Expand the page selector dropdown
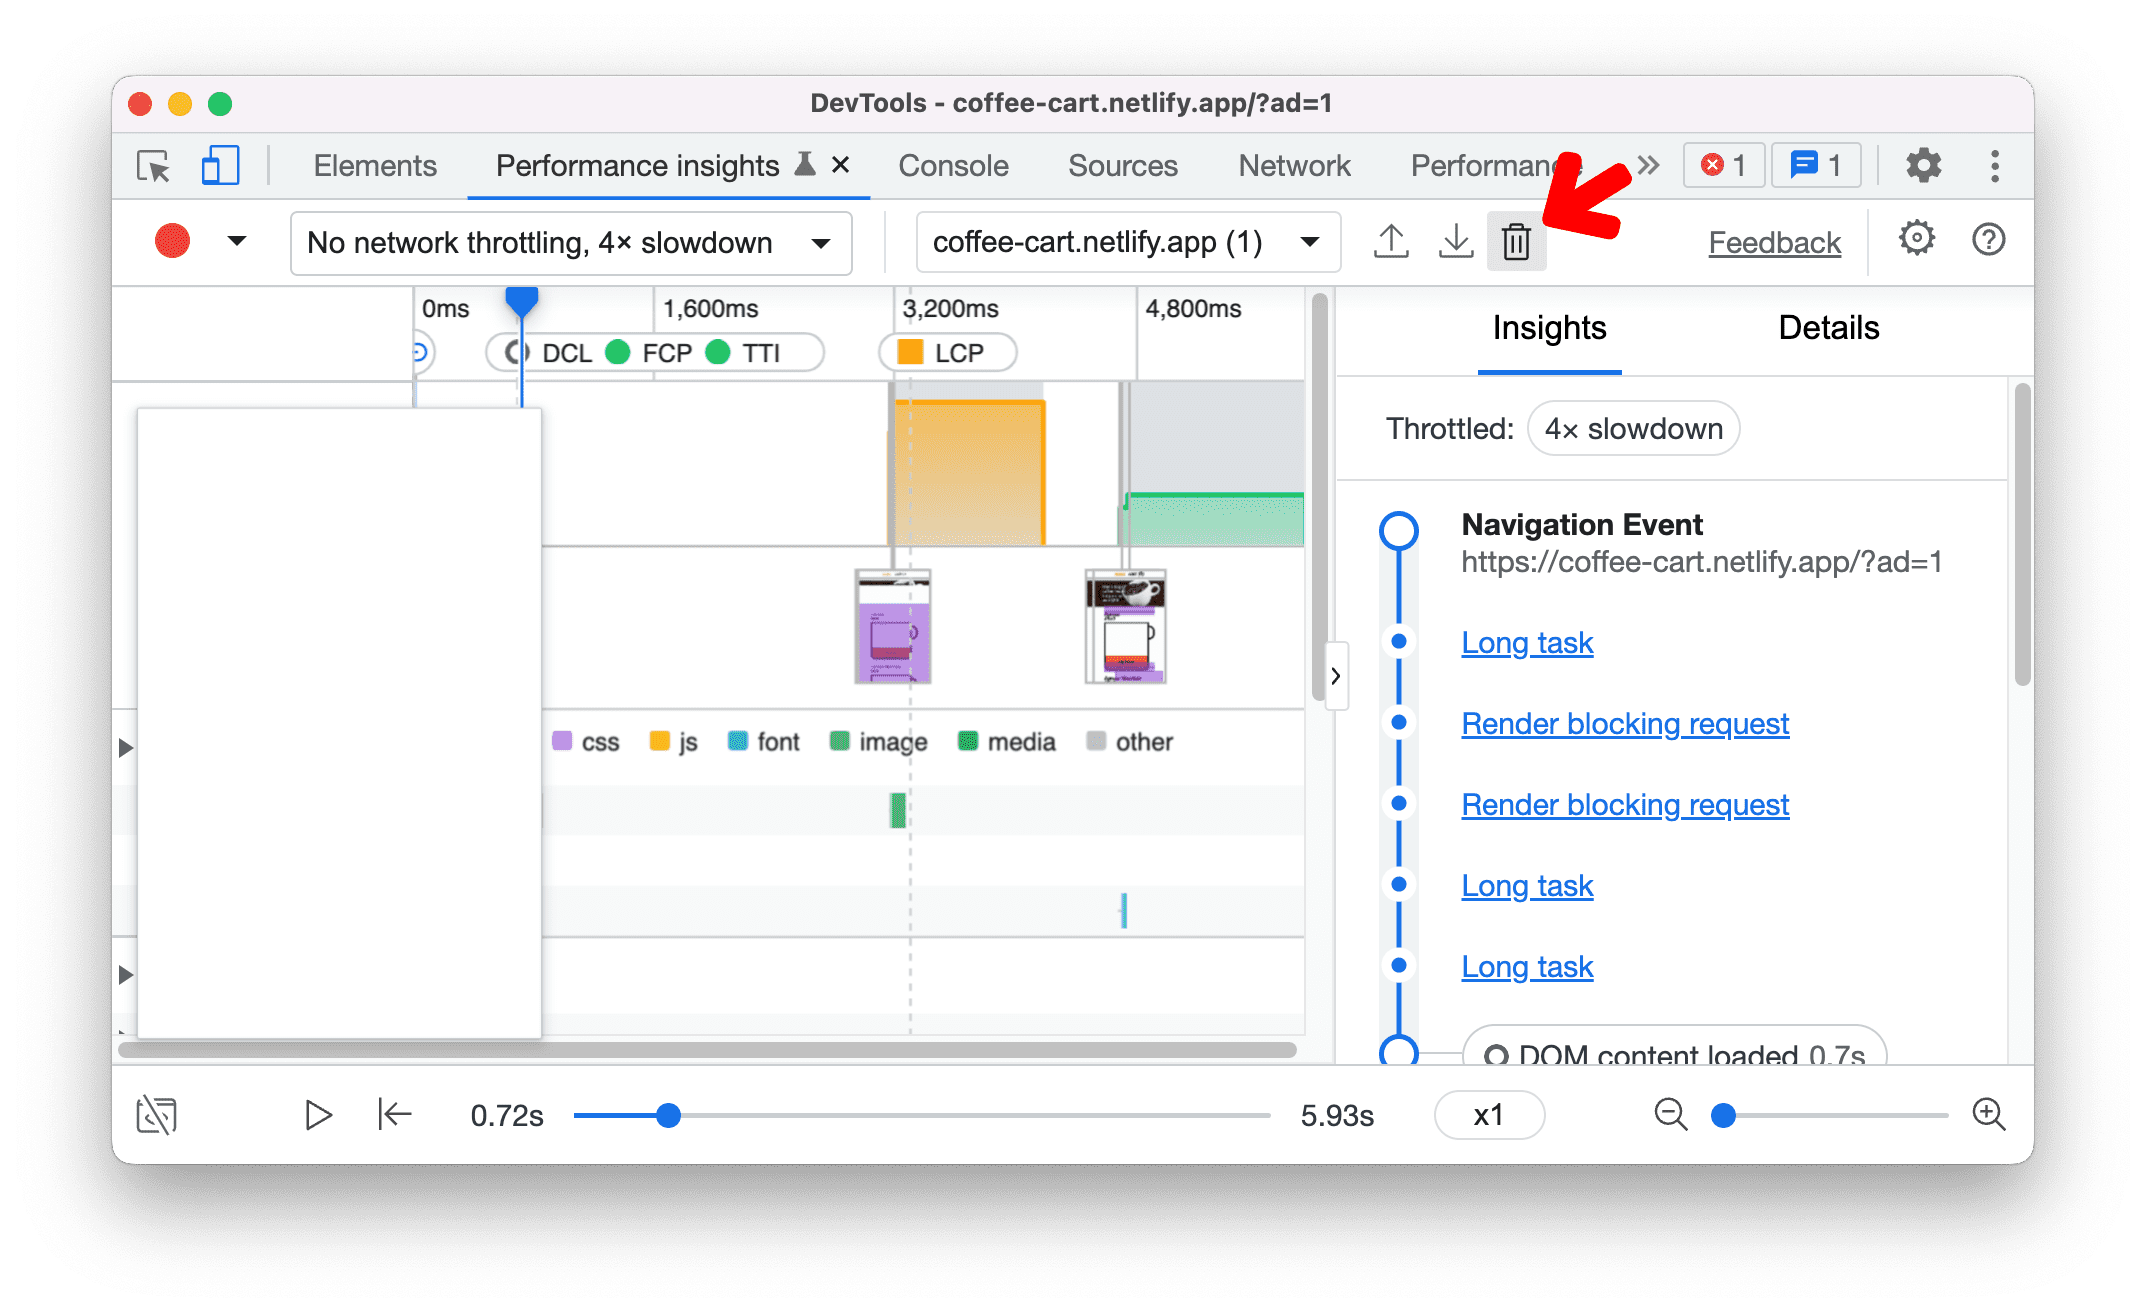The height and width of the screenshot is (1312, 2146). [x=1312, y=241]
